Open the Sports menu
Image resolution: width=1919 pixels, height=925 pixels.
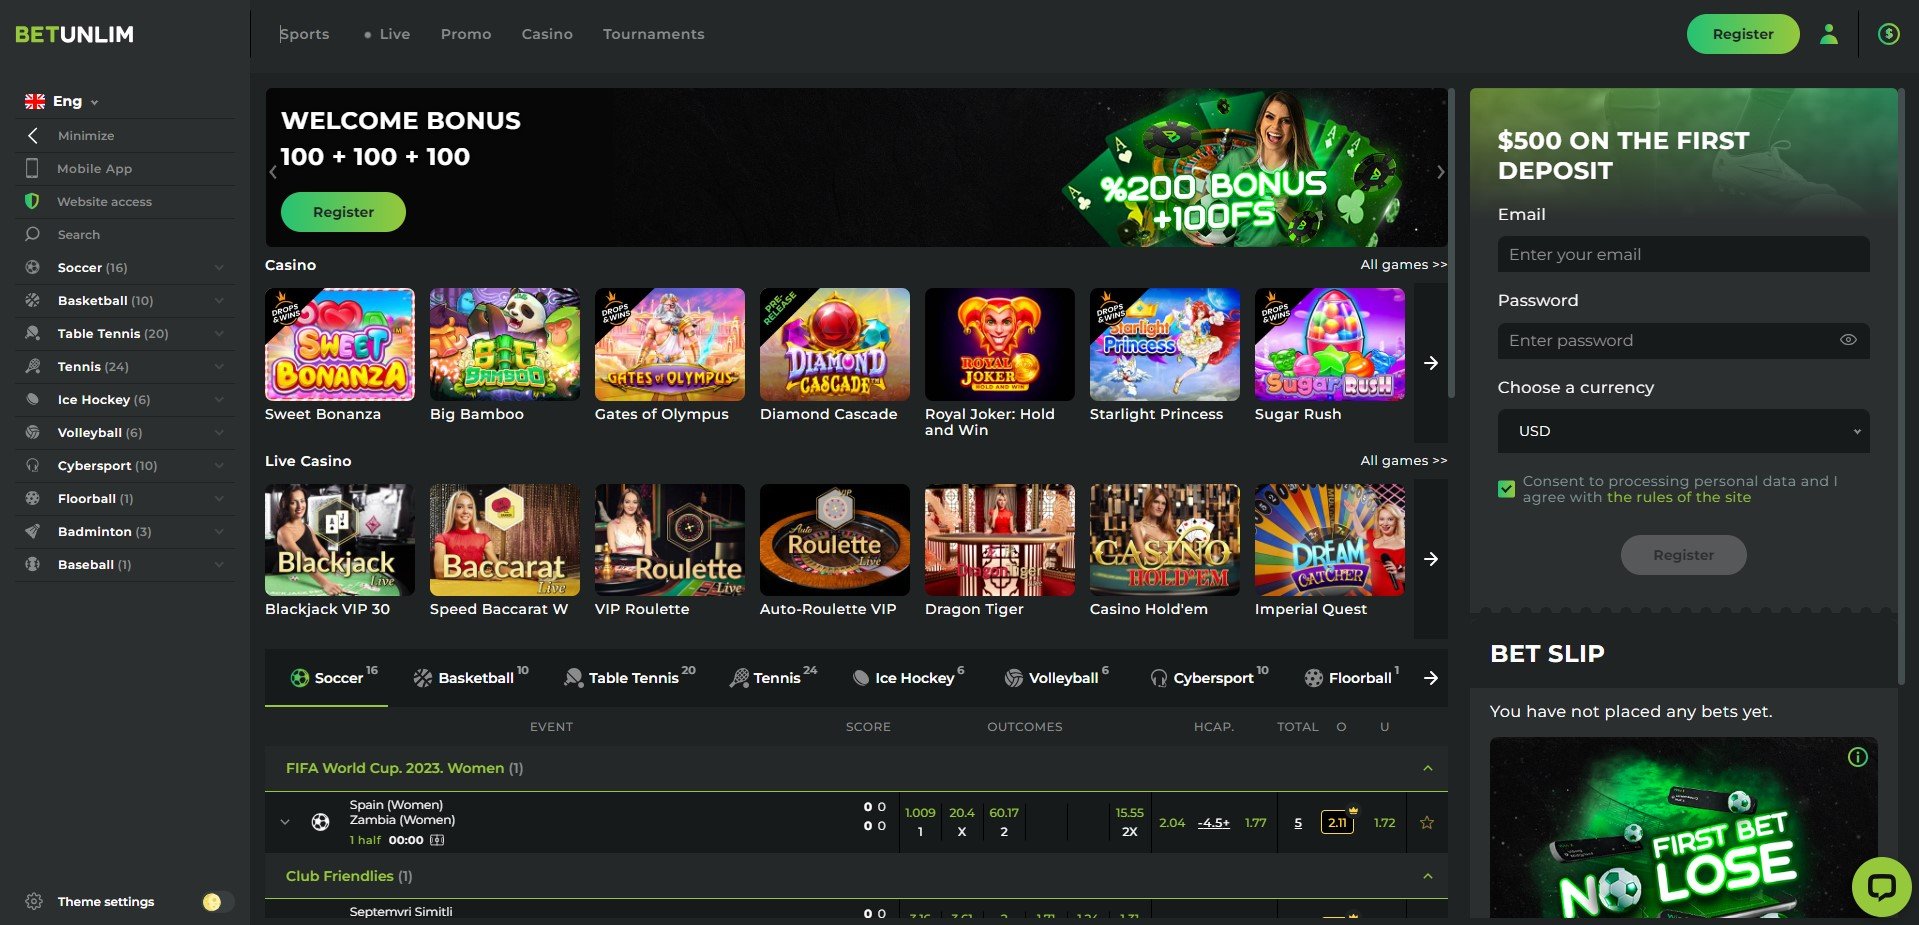click(304, 34)
